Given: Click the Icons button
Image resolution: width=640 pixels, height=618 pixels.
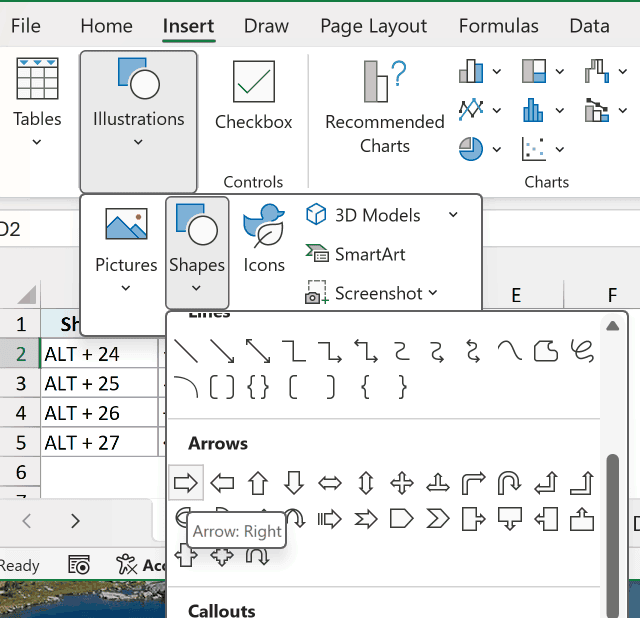Looking at the screenshot, I should point(264,239).
